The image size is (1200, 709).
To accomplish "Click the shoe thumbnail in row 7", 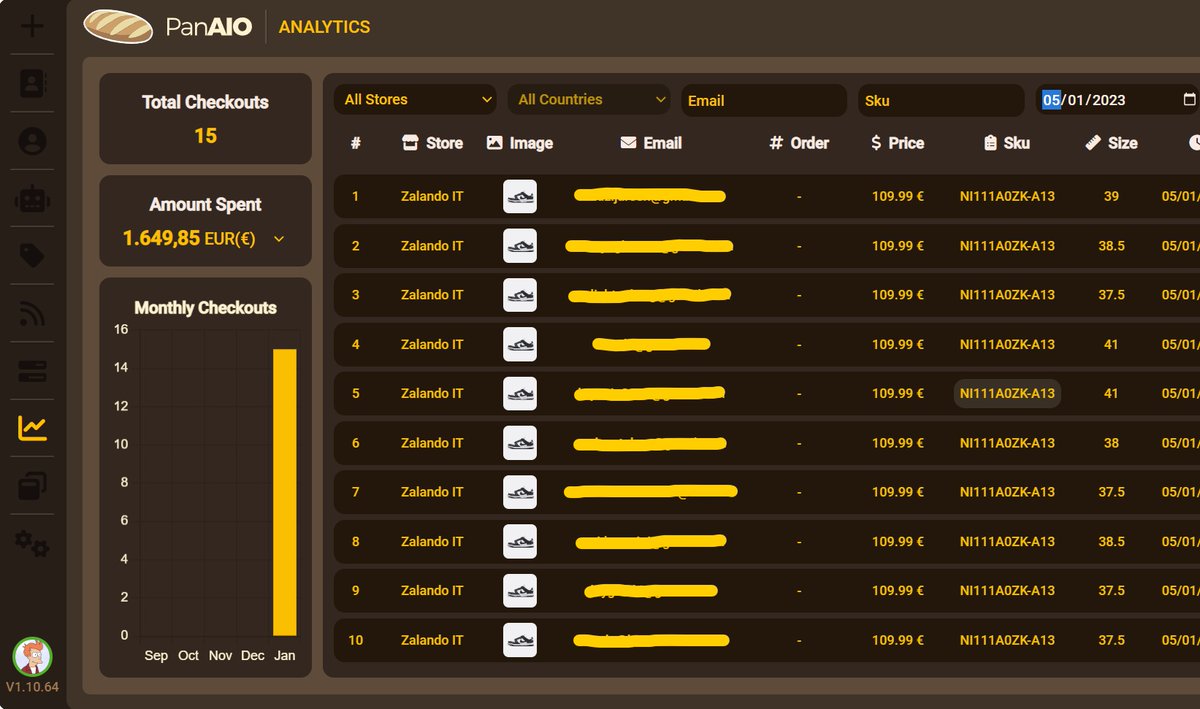I will [x=520, y=492].
